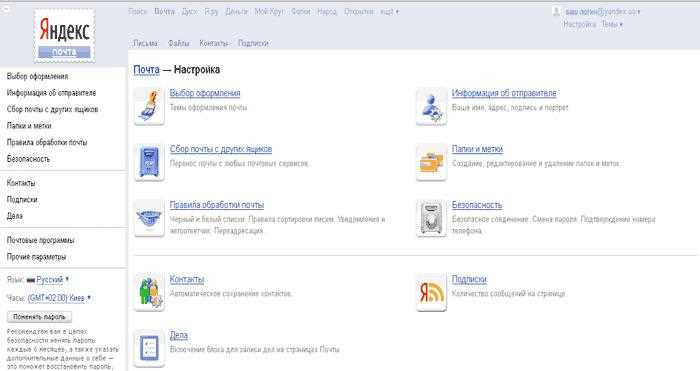Viewport: 700px width, 371px height.
Task: Select Папки и метки in the left sidebar
Action: point(29,126)
